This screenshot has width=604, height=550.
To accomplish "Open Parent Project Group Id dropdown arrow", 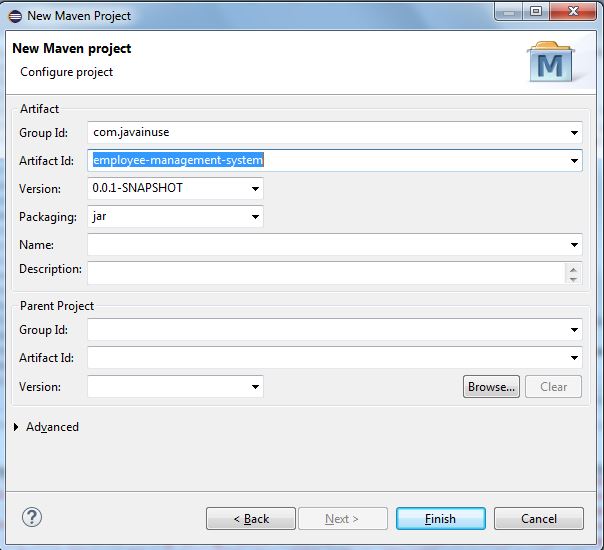I will click(x=574, y=330).
